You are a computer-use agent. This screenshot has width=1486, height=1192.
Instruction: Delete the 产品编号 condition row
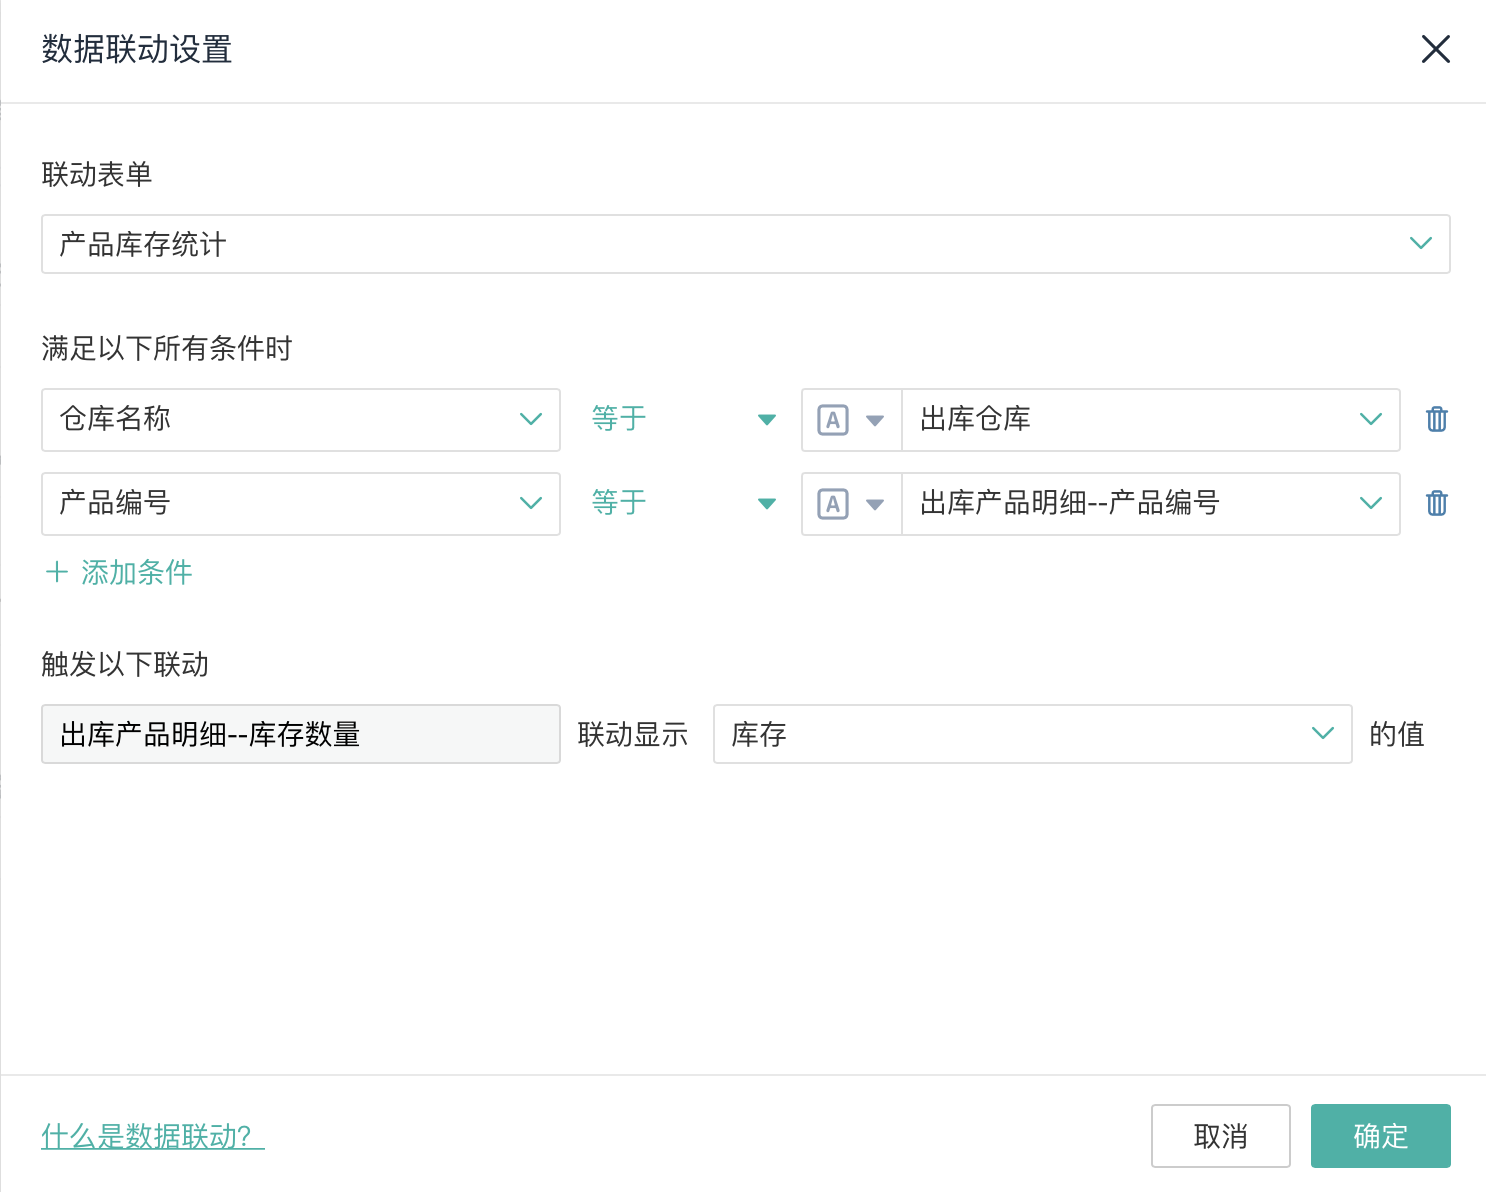click(1436, 504)
